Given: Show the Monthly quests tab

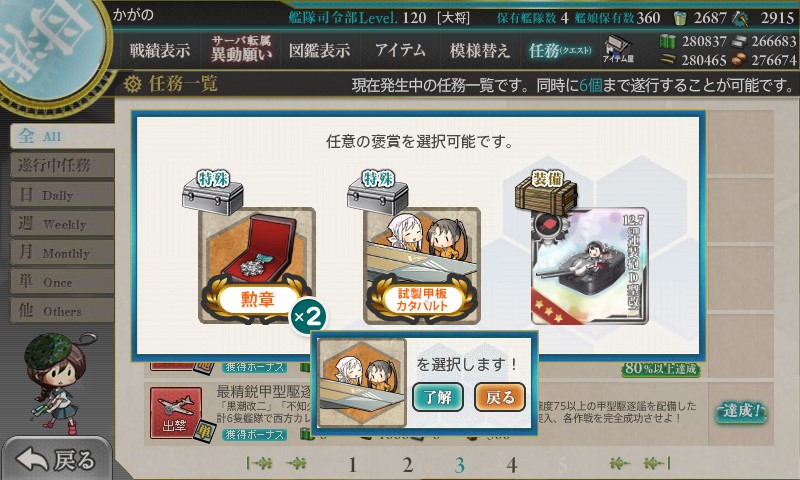Looking at the screenshot, I should point(62,252).
